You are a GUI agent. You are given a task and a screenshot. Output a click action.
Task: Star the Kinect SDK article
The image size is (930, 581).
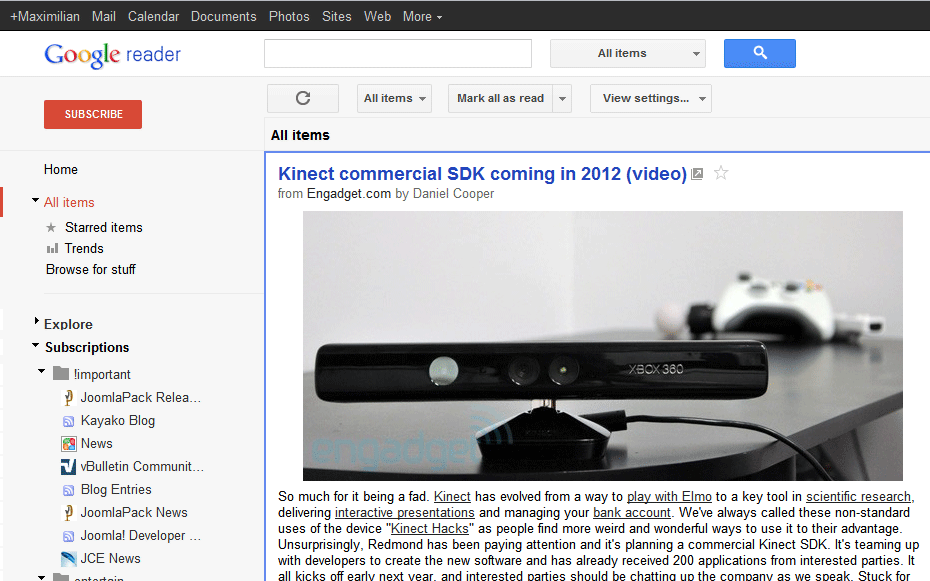click(721, 173)
